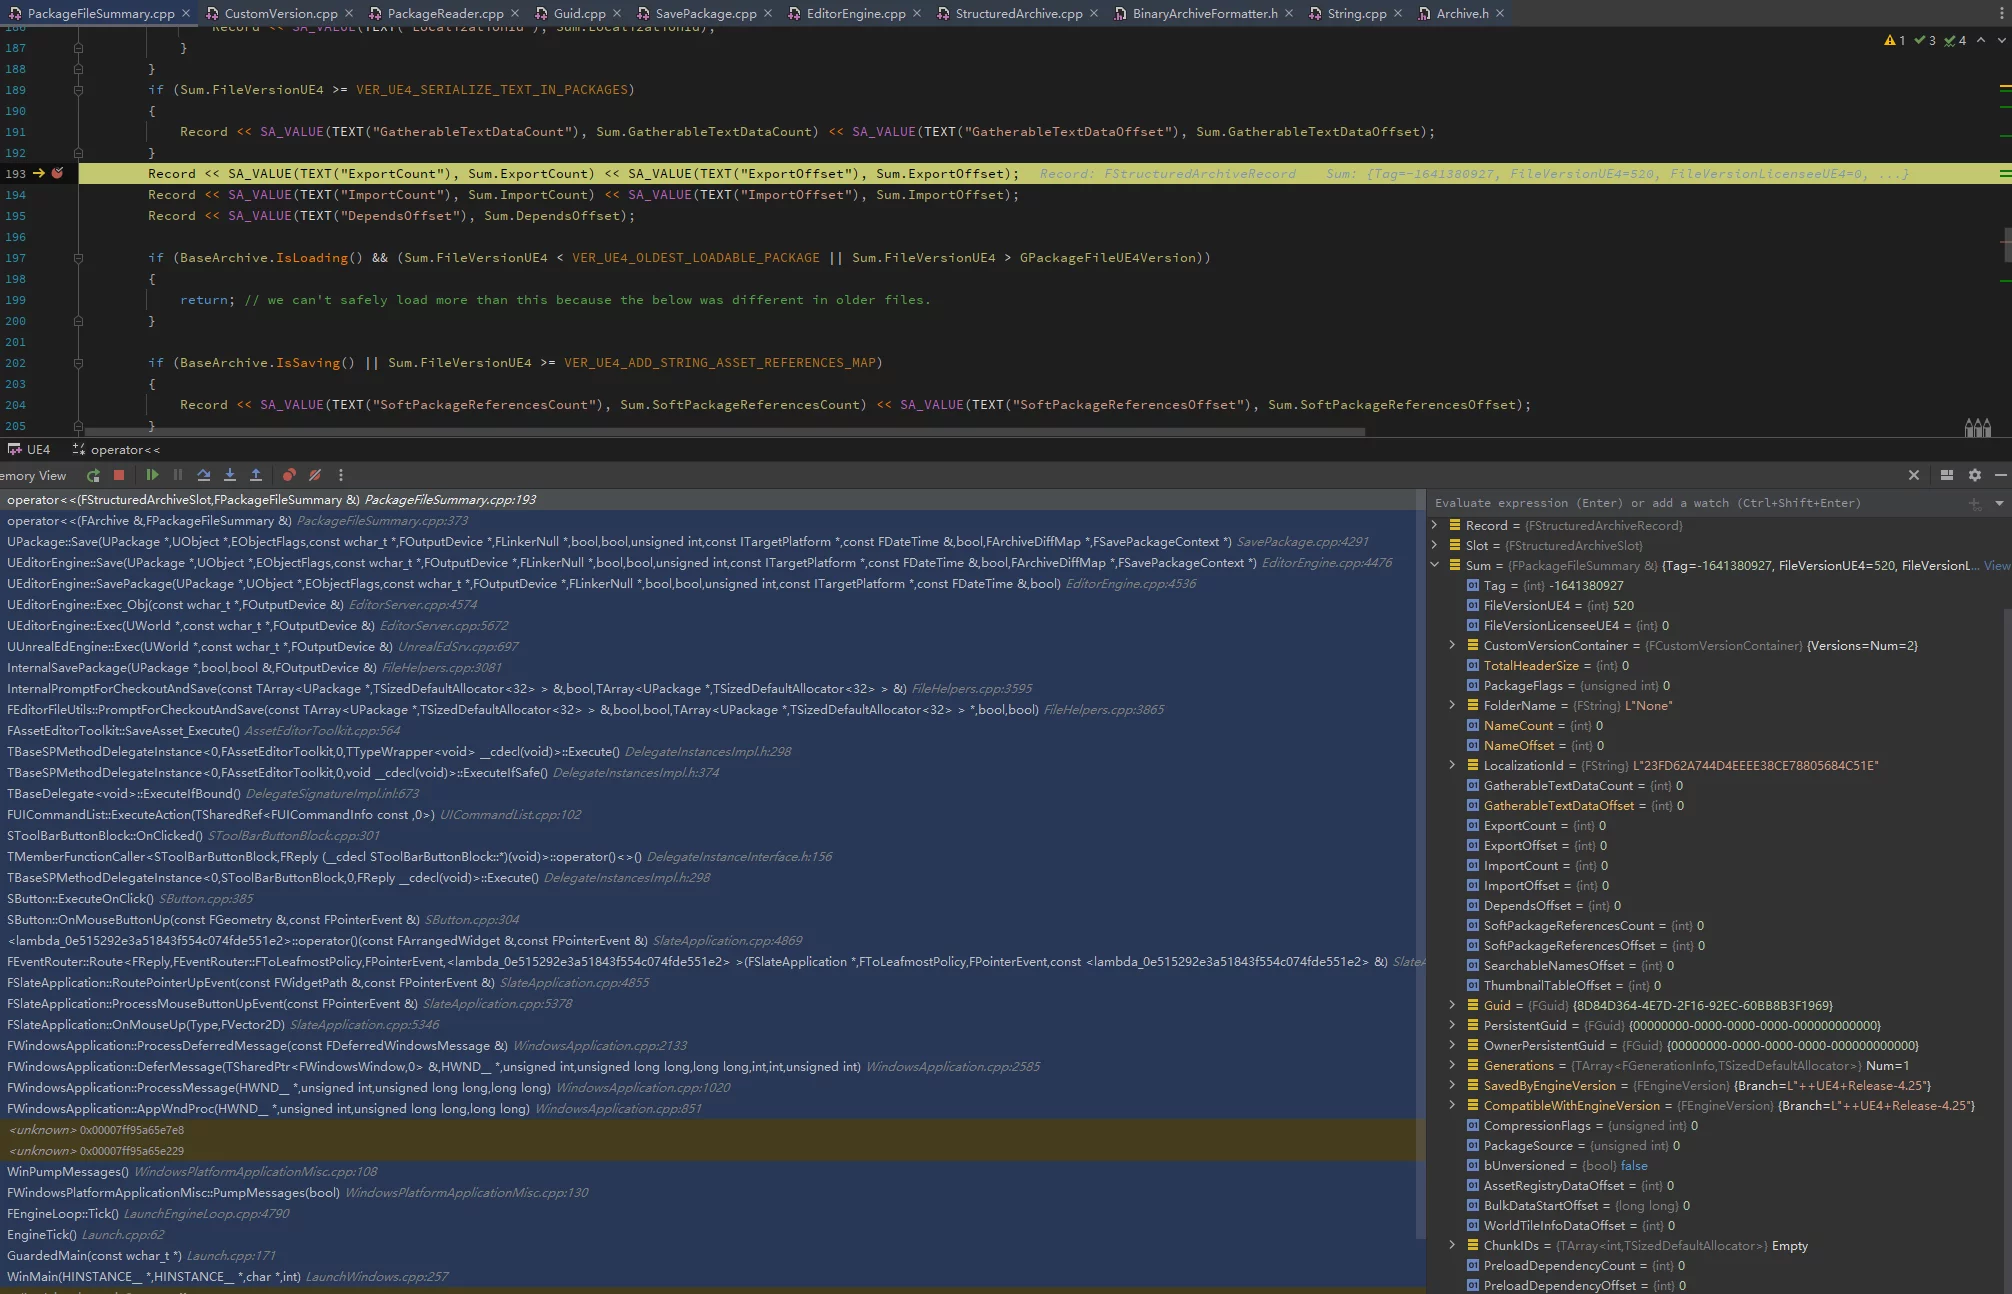Collapse the code fold at line 197
Screen dimensions: 2012x1294
point(78,258)
